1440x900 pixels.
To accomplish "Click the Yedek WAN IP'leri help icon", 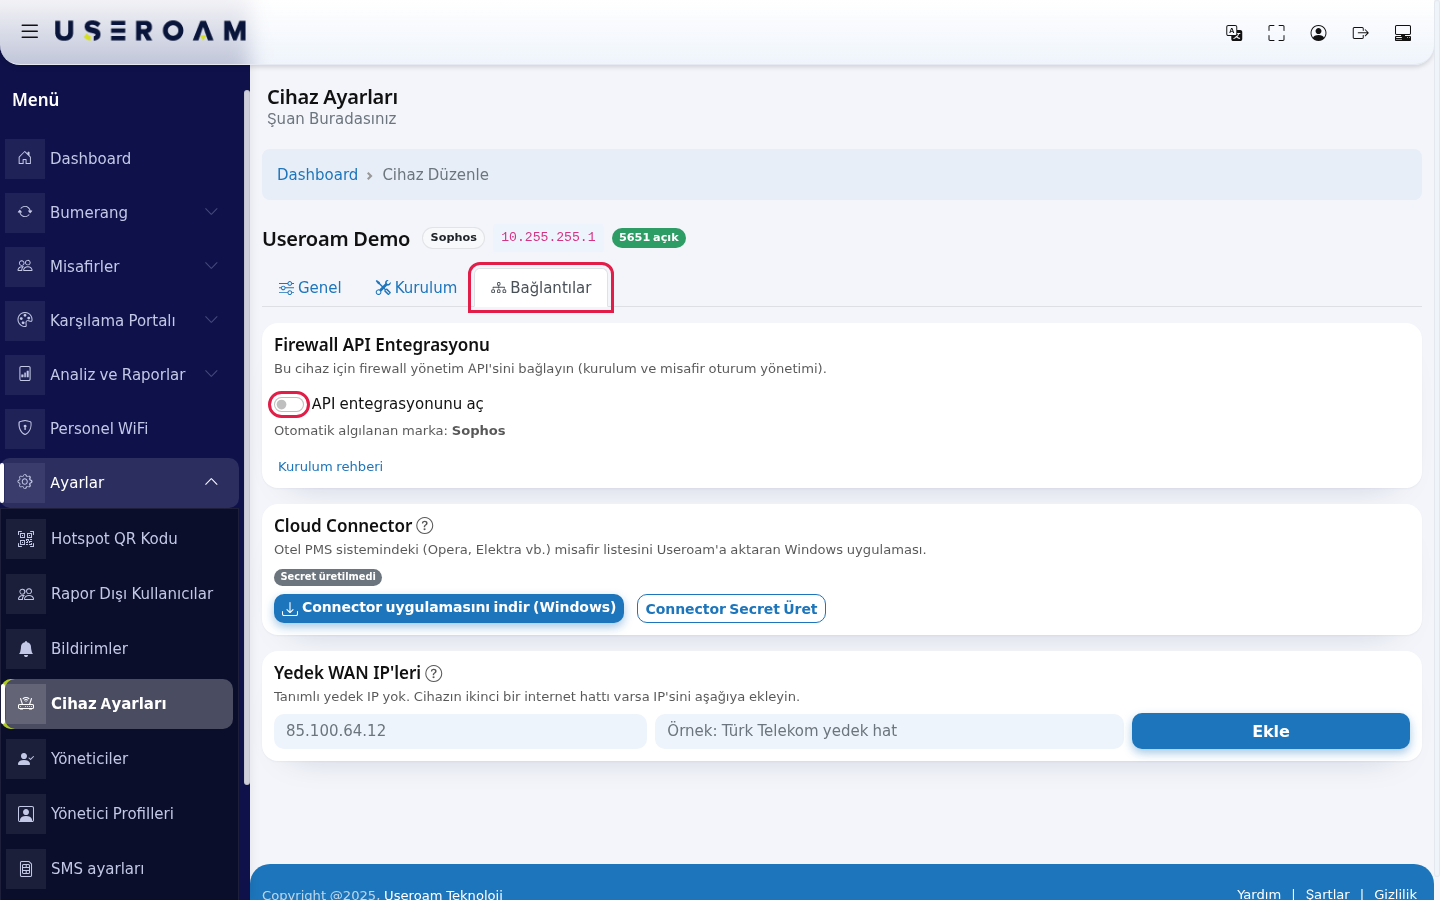I will pos(434,674).
